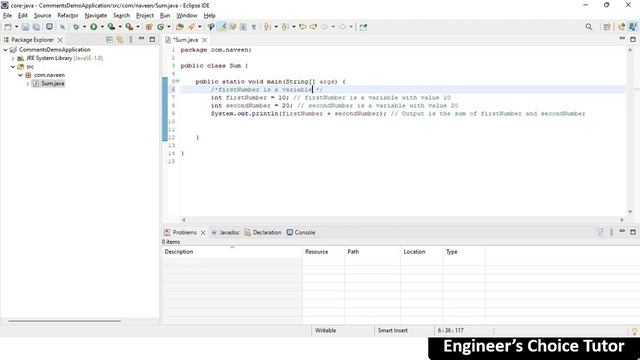Click the Save icon in toolbar
The width and height of the screenshot is (640, 360).
click(x=25, y=27)
